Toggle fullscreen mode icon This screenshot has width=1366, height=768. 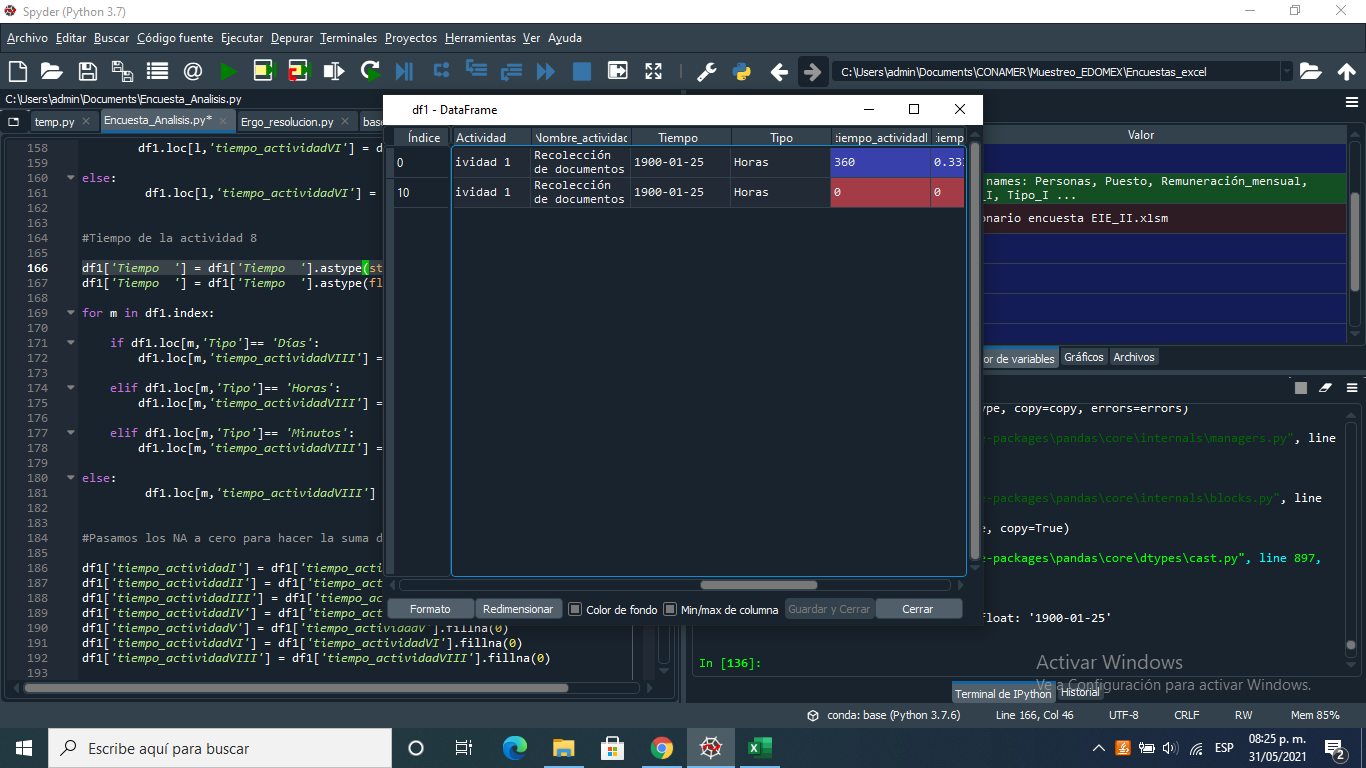tap(653, 71)
